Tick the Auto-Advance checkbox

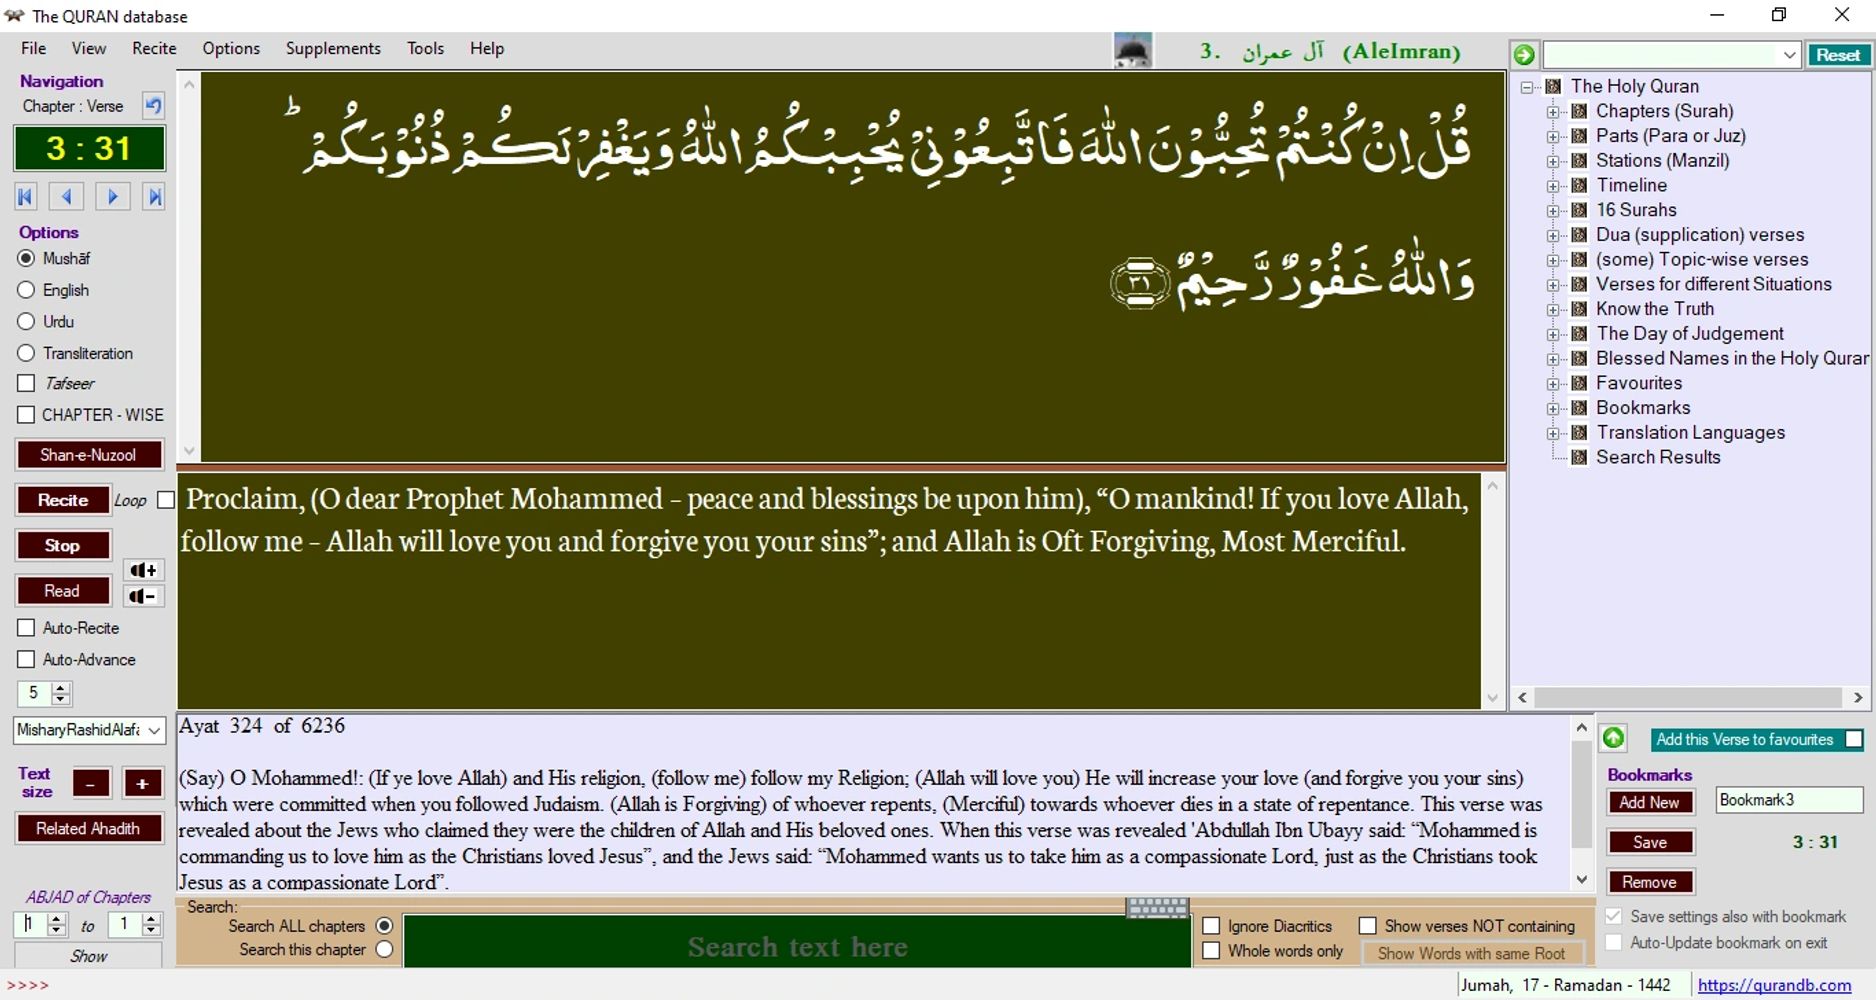pyautogui.click(x=27, y=660)
